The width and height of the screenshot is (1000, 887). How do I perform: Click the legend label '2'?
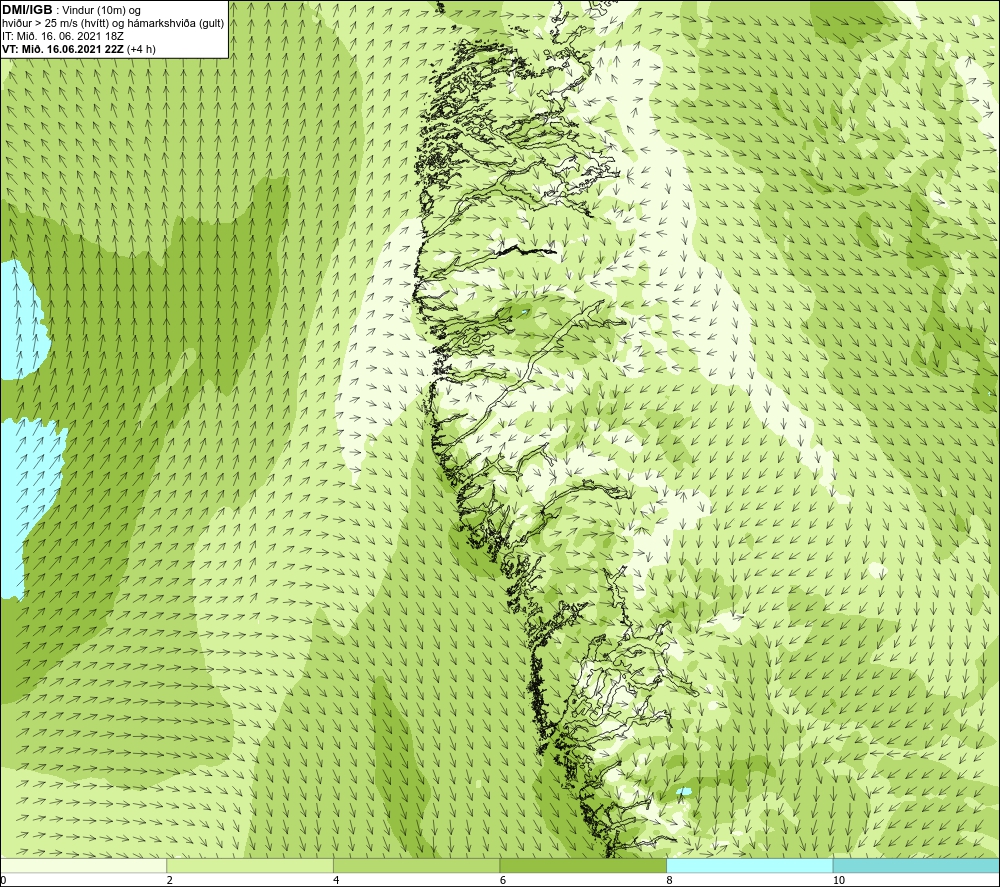click(170, 880)
